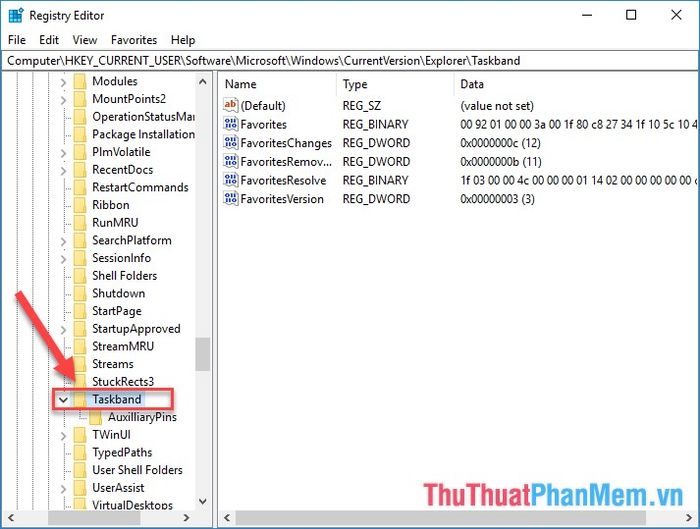Image resolution: width=700 pixels, height=529 pixels.
Task: Click the tree pane scroll down arrow
Action: 203,502
